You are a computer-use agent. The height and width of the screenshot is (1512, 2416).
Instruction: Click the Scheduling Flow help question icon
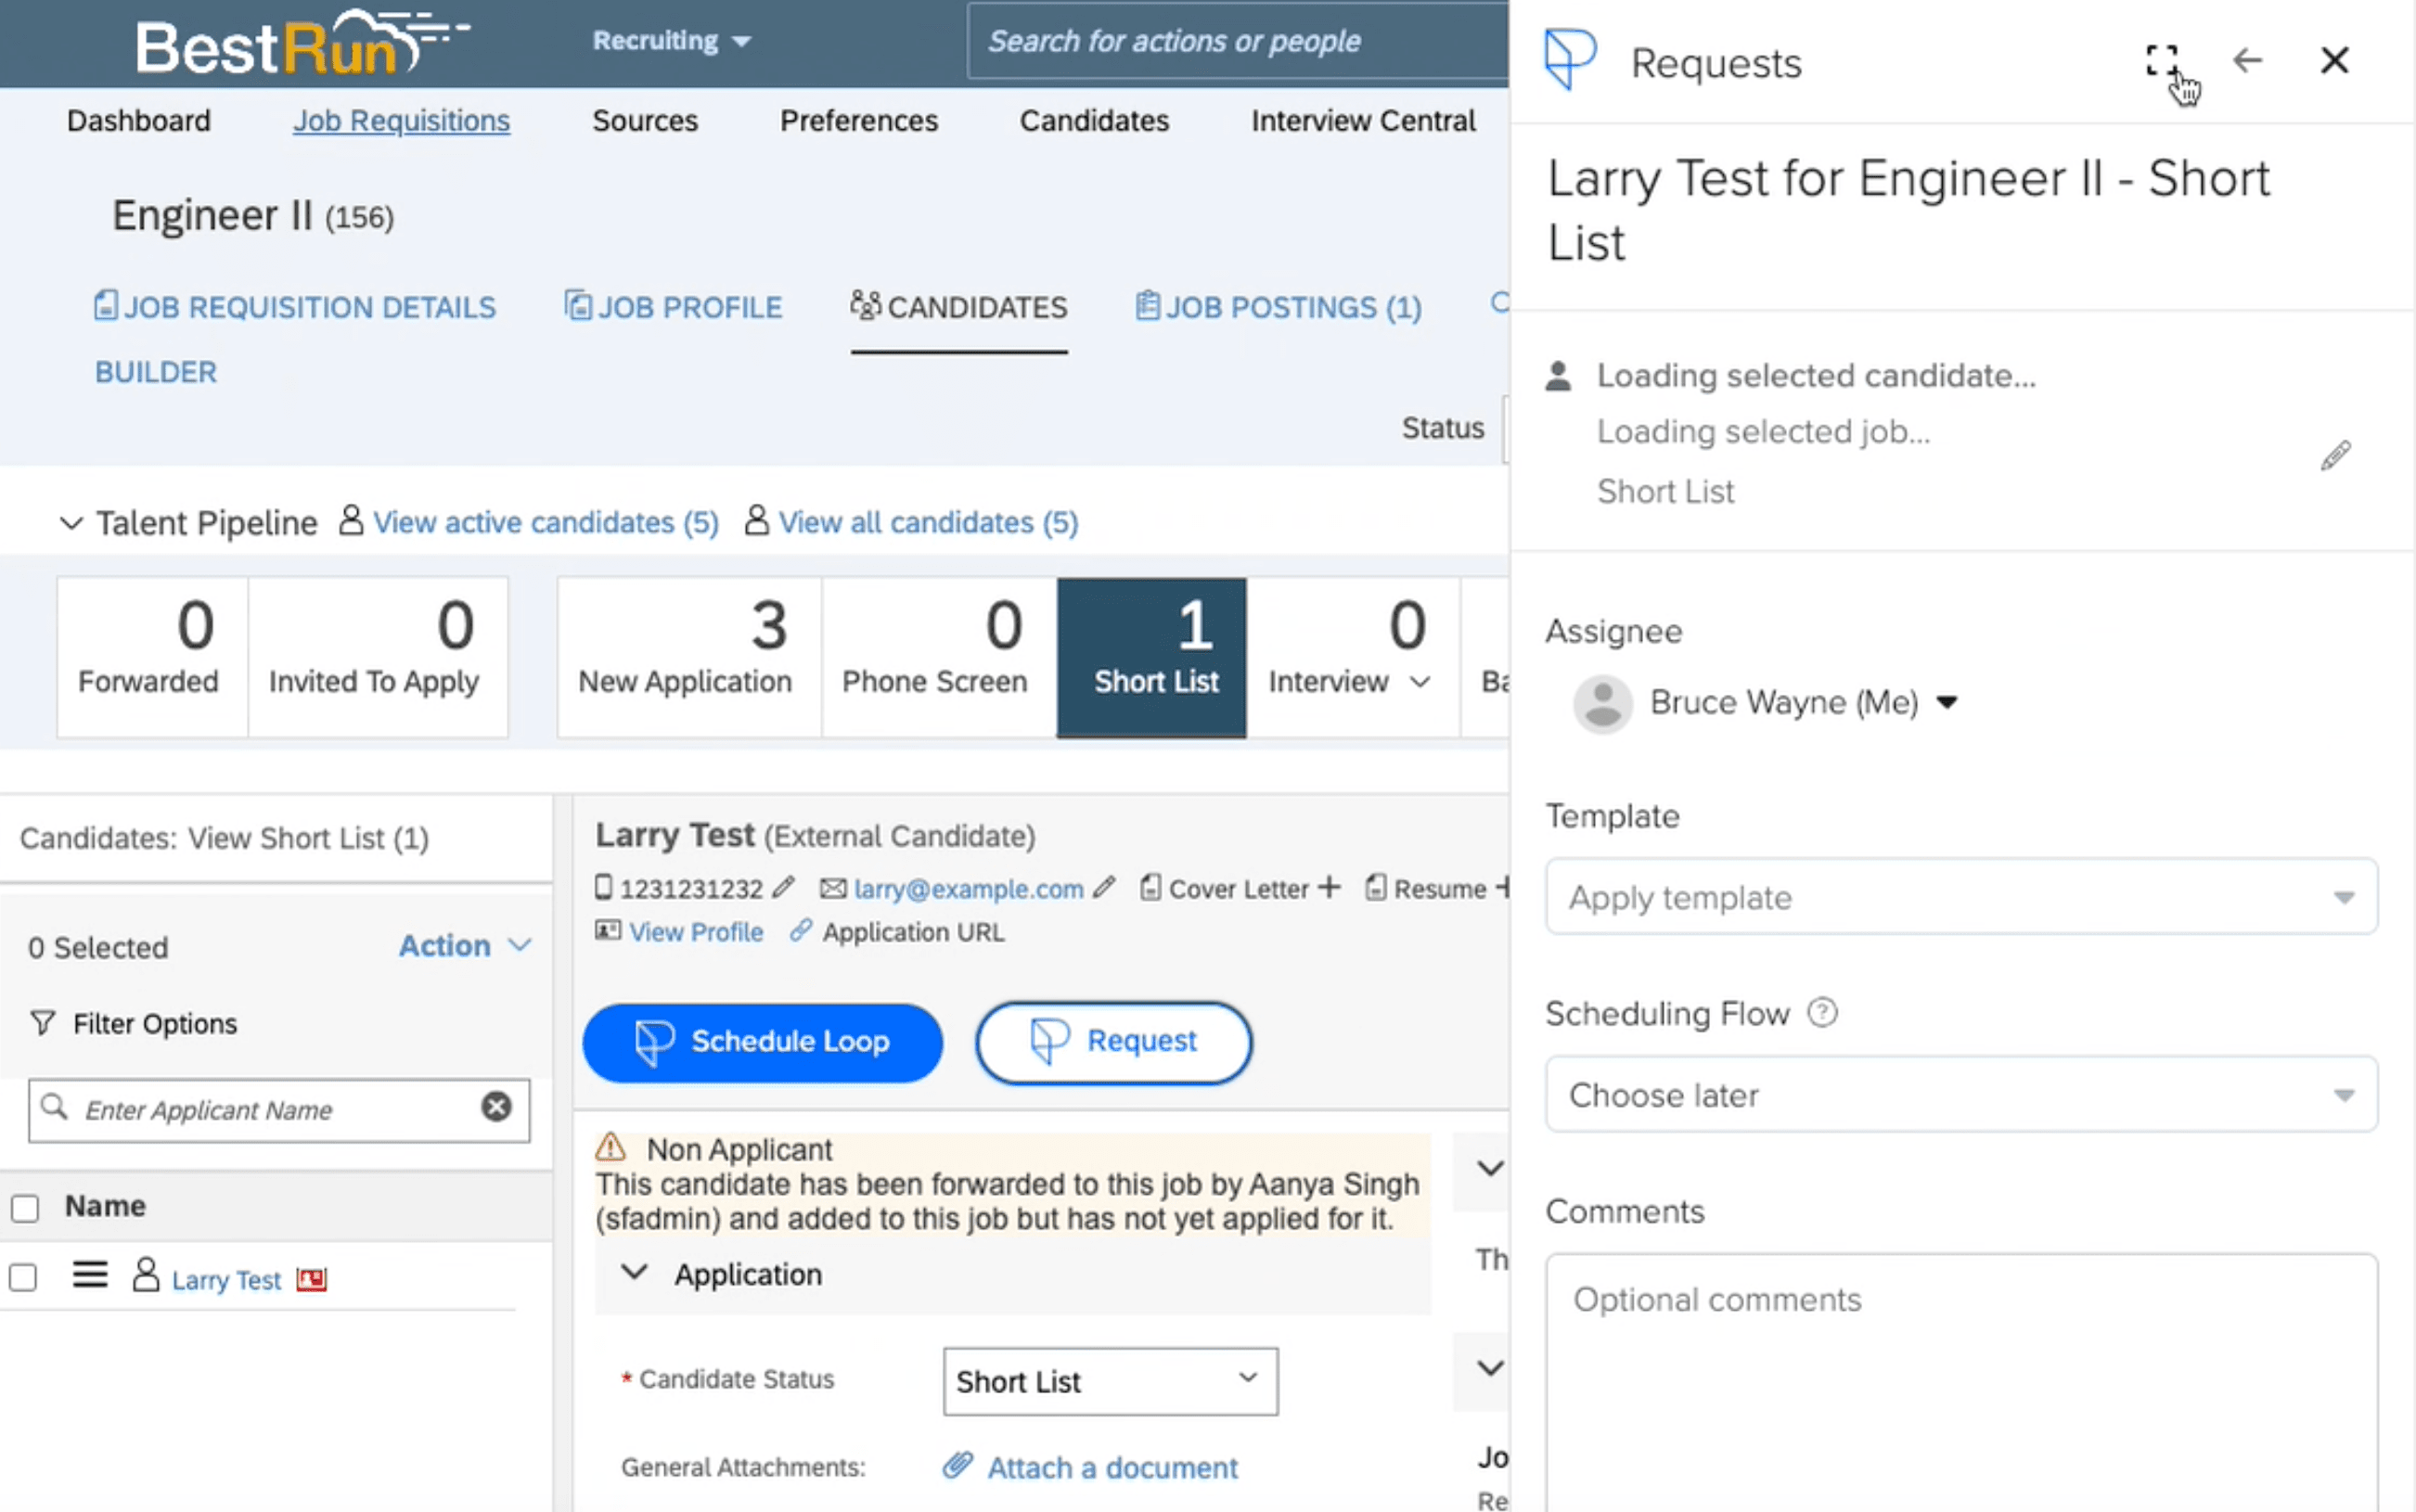[1822, 1013]
